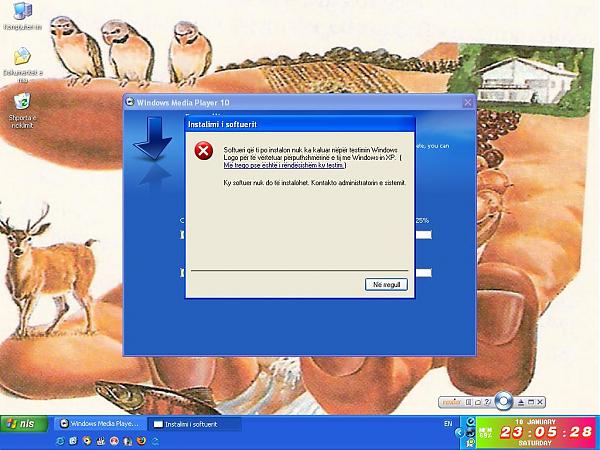Click the reader logo on the desktop widget

pyautogui.click(x=452, y=402)
